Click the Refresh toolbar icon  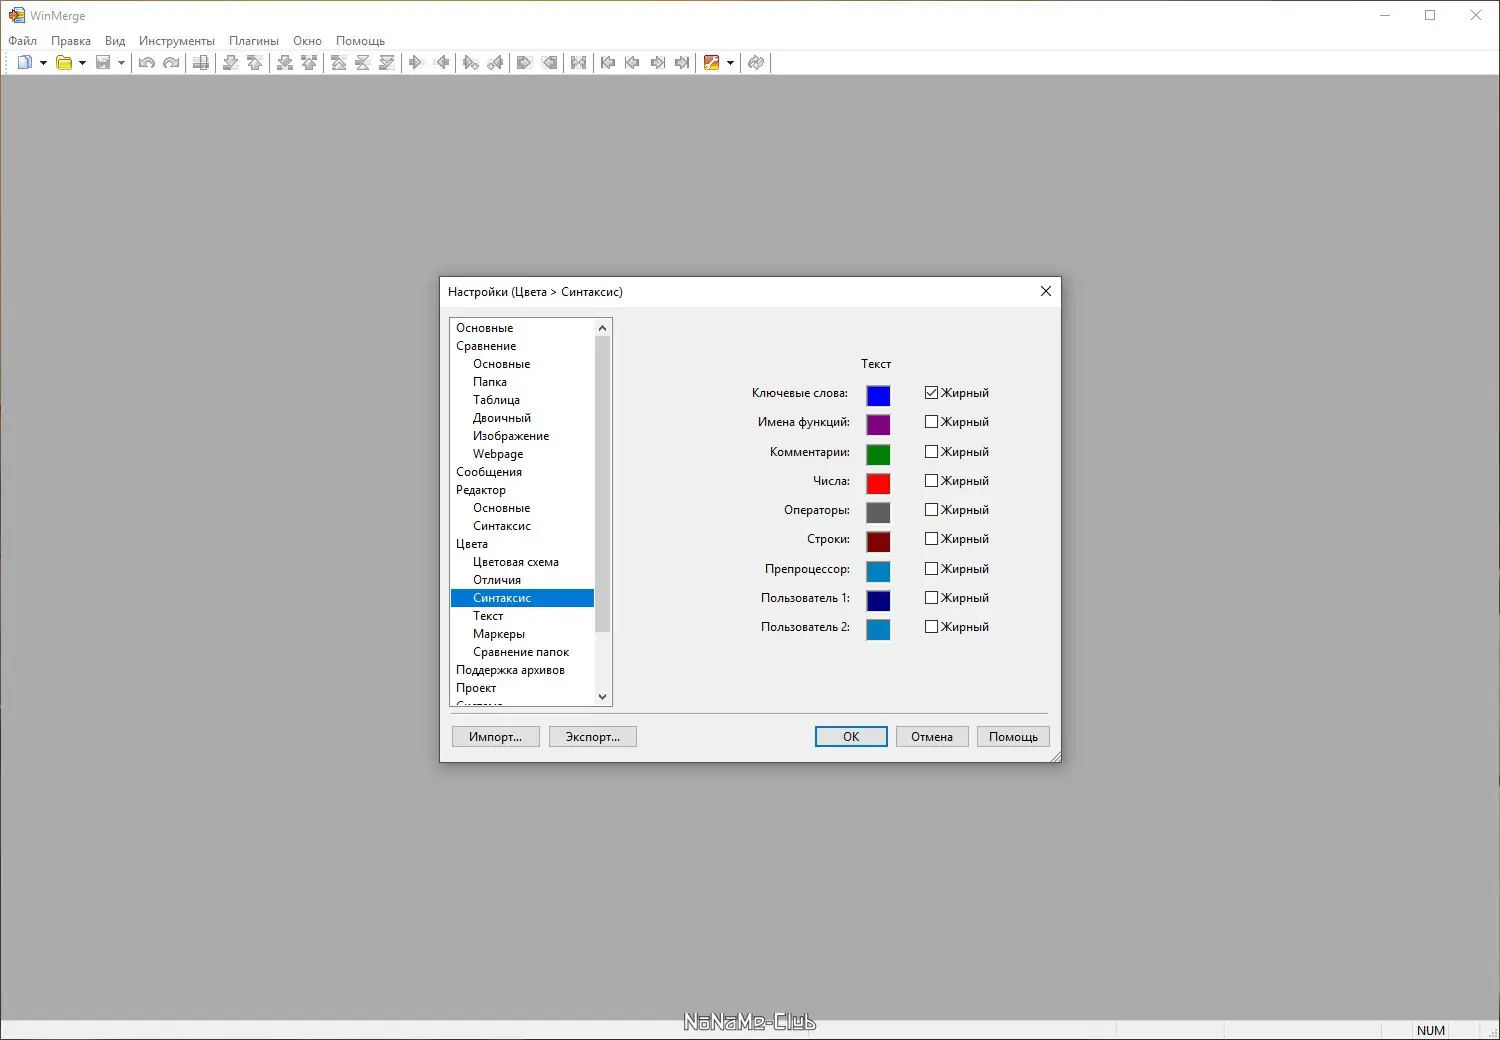point(756,63)
